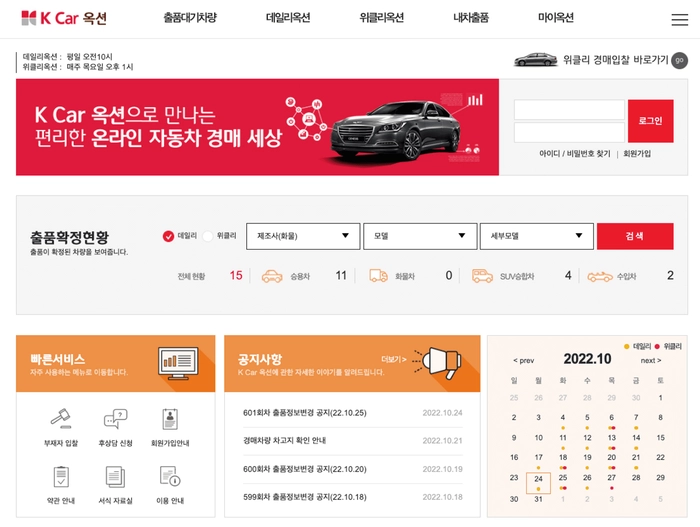Open the 내차출품 menu
The width and height of the screenshot is (700, 527).
(x=471, y=18)
